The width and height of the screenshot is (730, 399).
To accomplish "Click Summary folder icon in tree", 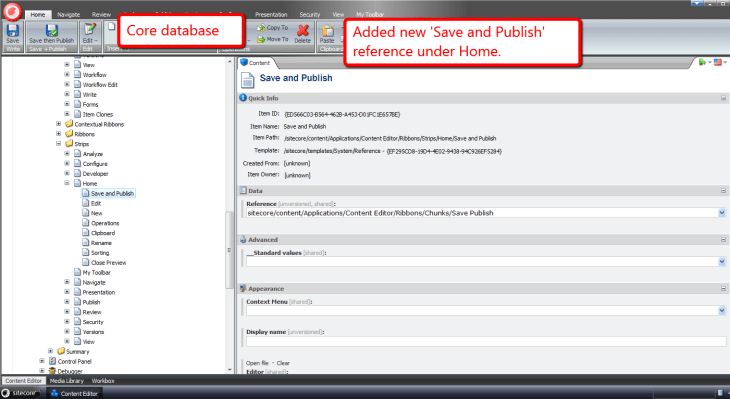I will pyautogui.click(x=61, y=351).
